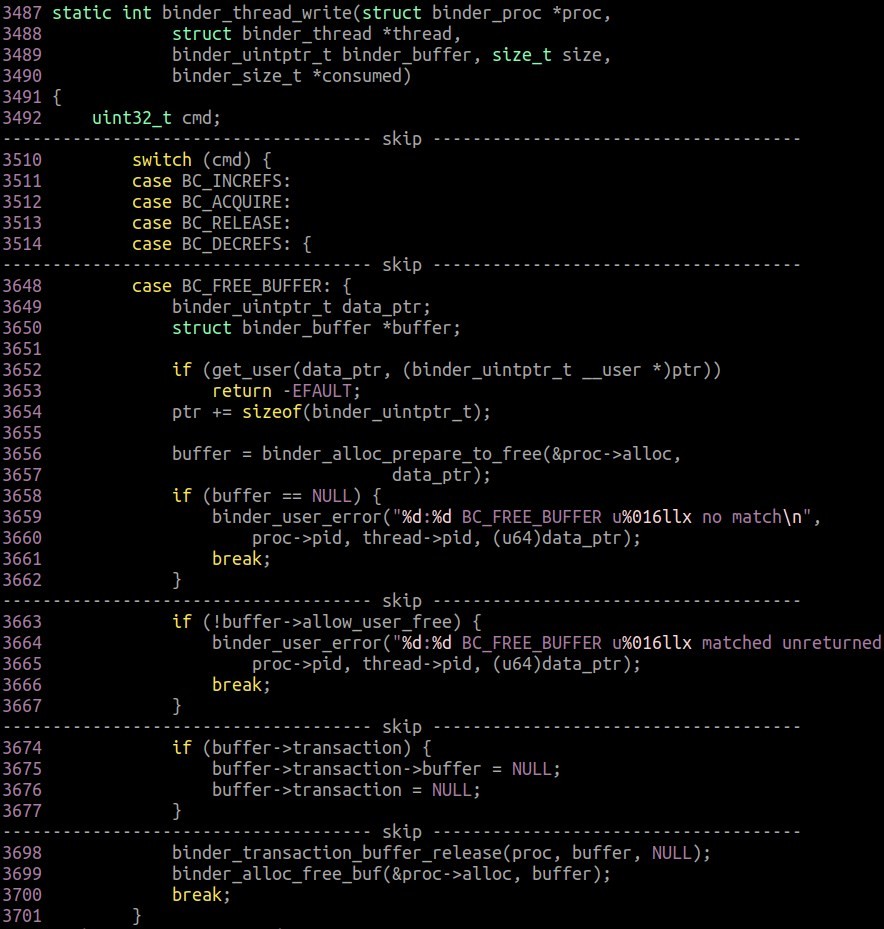
Task: Click 'break;' on line 3666
Action: click(x=241, y=685)
